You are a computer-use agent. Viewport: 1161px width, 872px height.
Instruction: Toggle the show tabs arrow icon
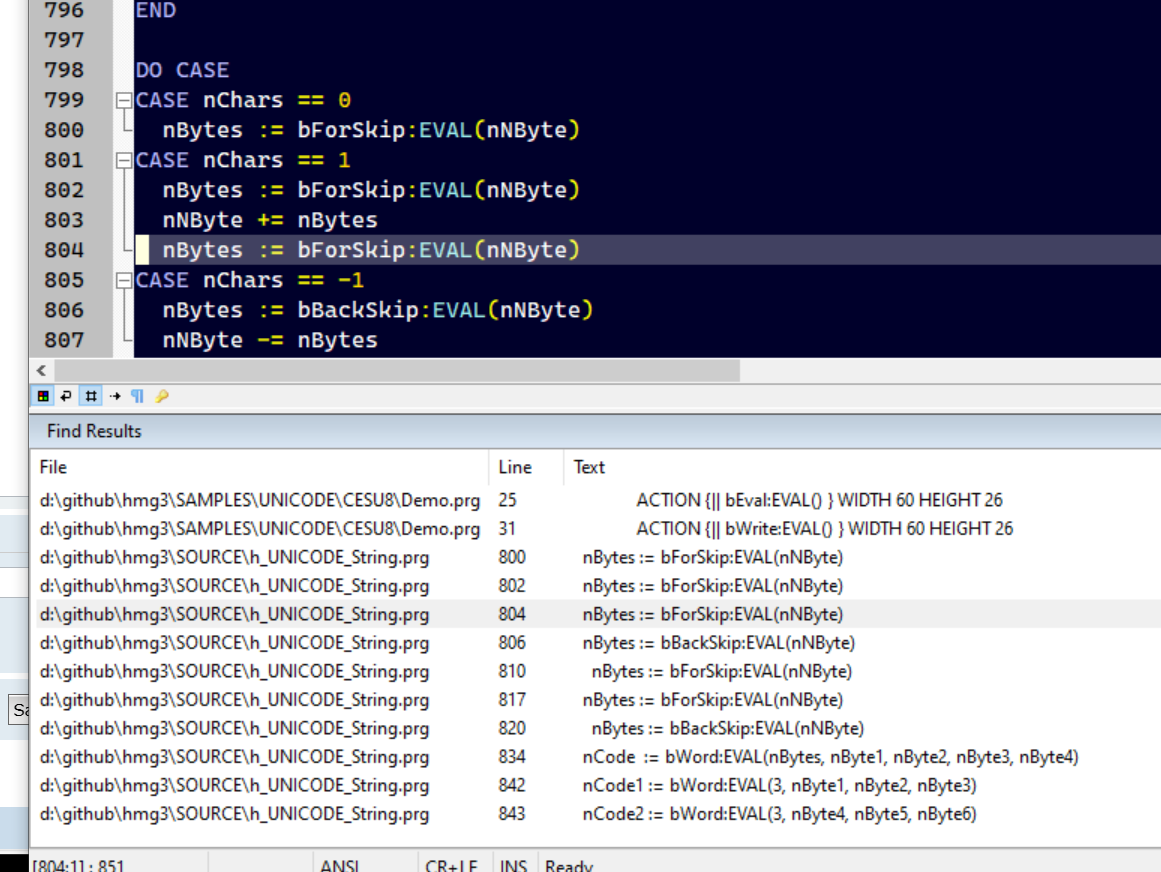coord(115,396)
